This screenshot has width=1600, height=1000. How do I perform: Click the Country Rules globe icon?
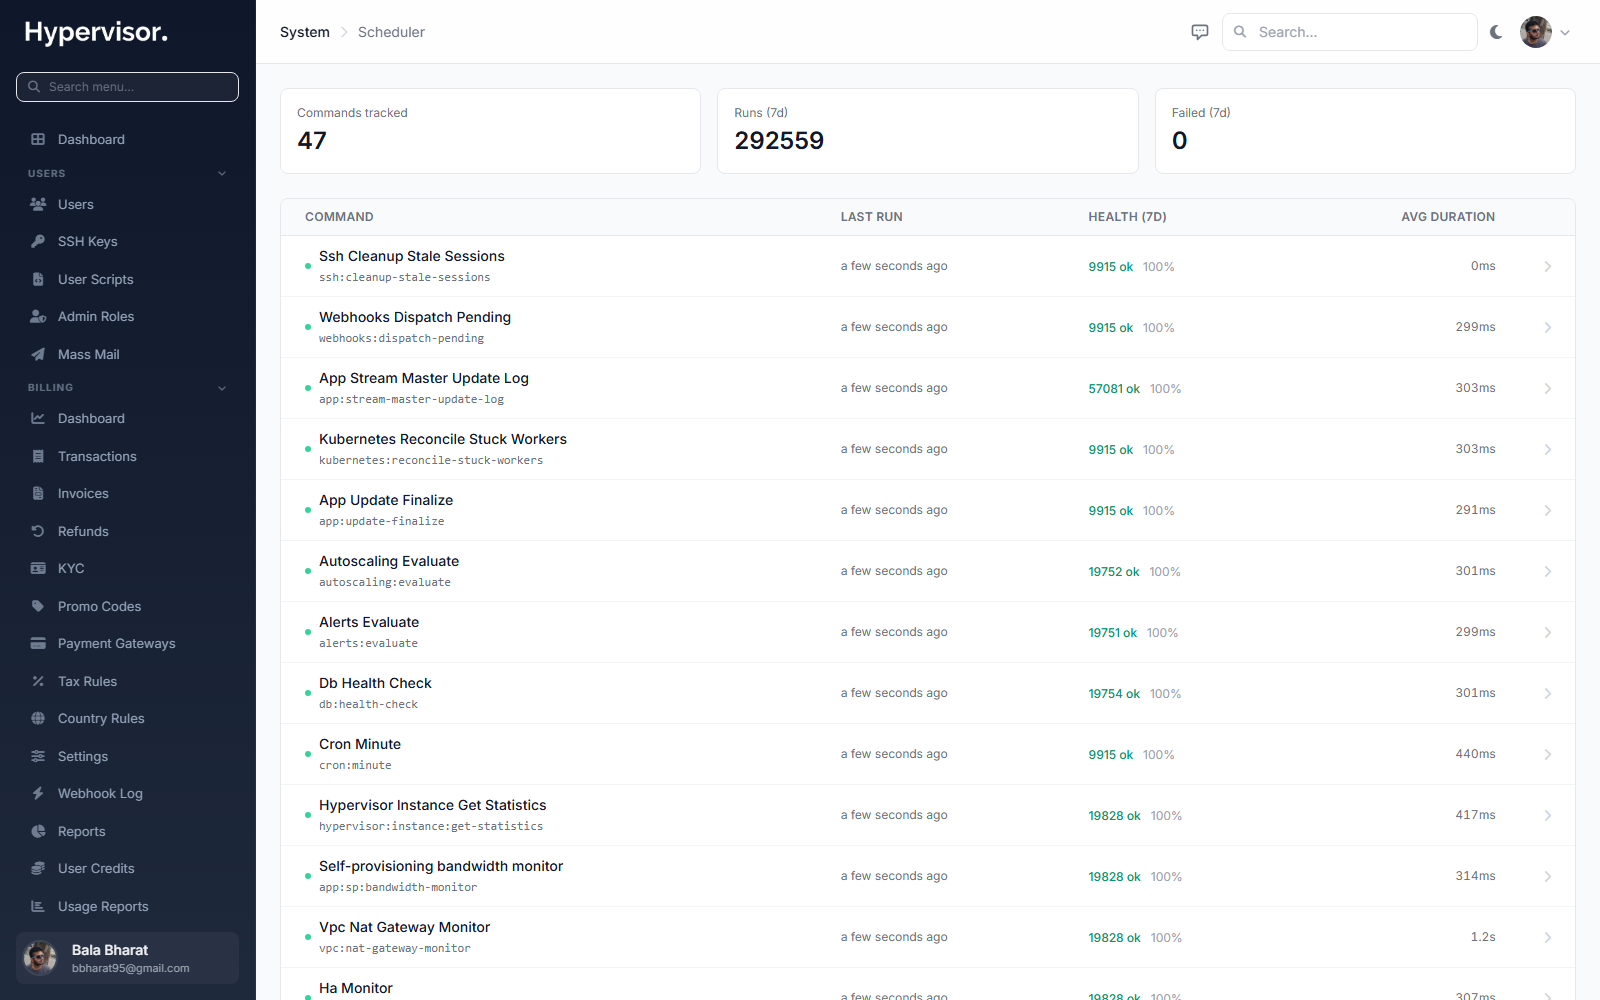coord(38,718)
